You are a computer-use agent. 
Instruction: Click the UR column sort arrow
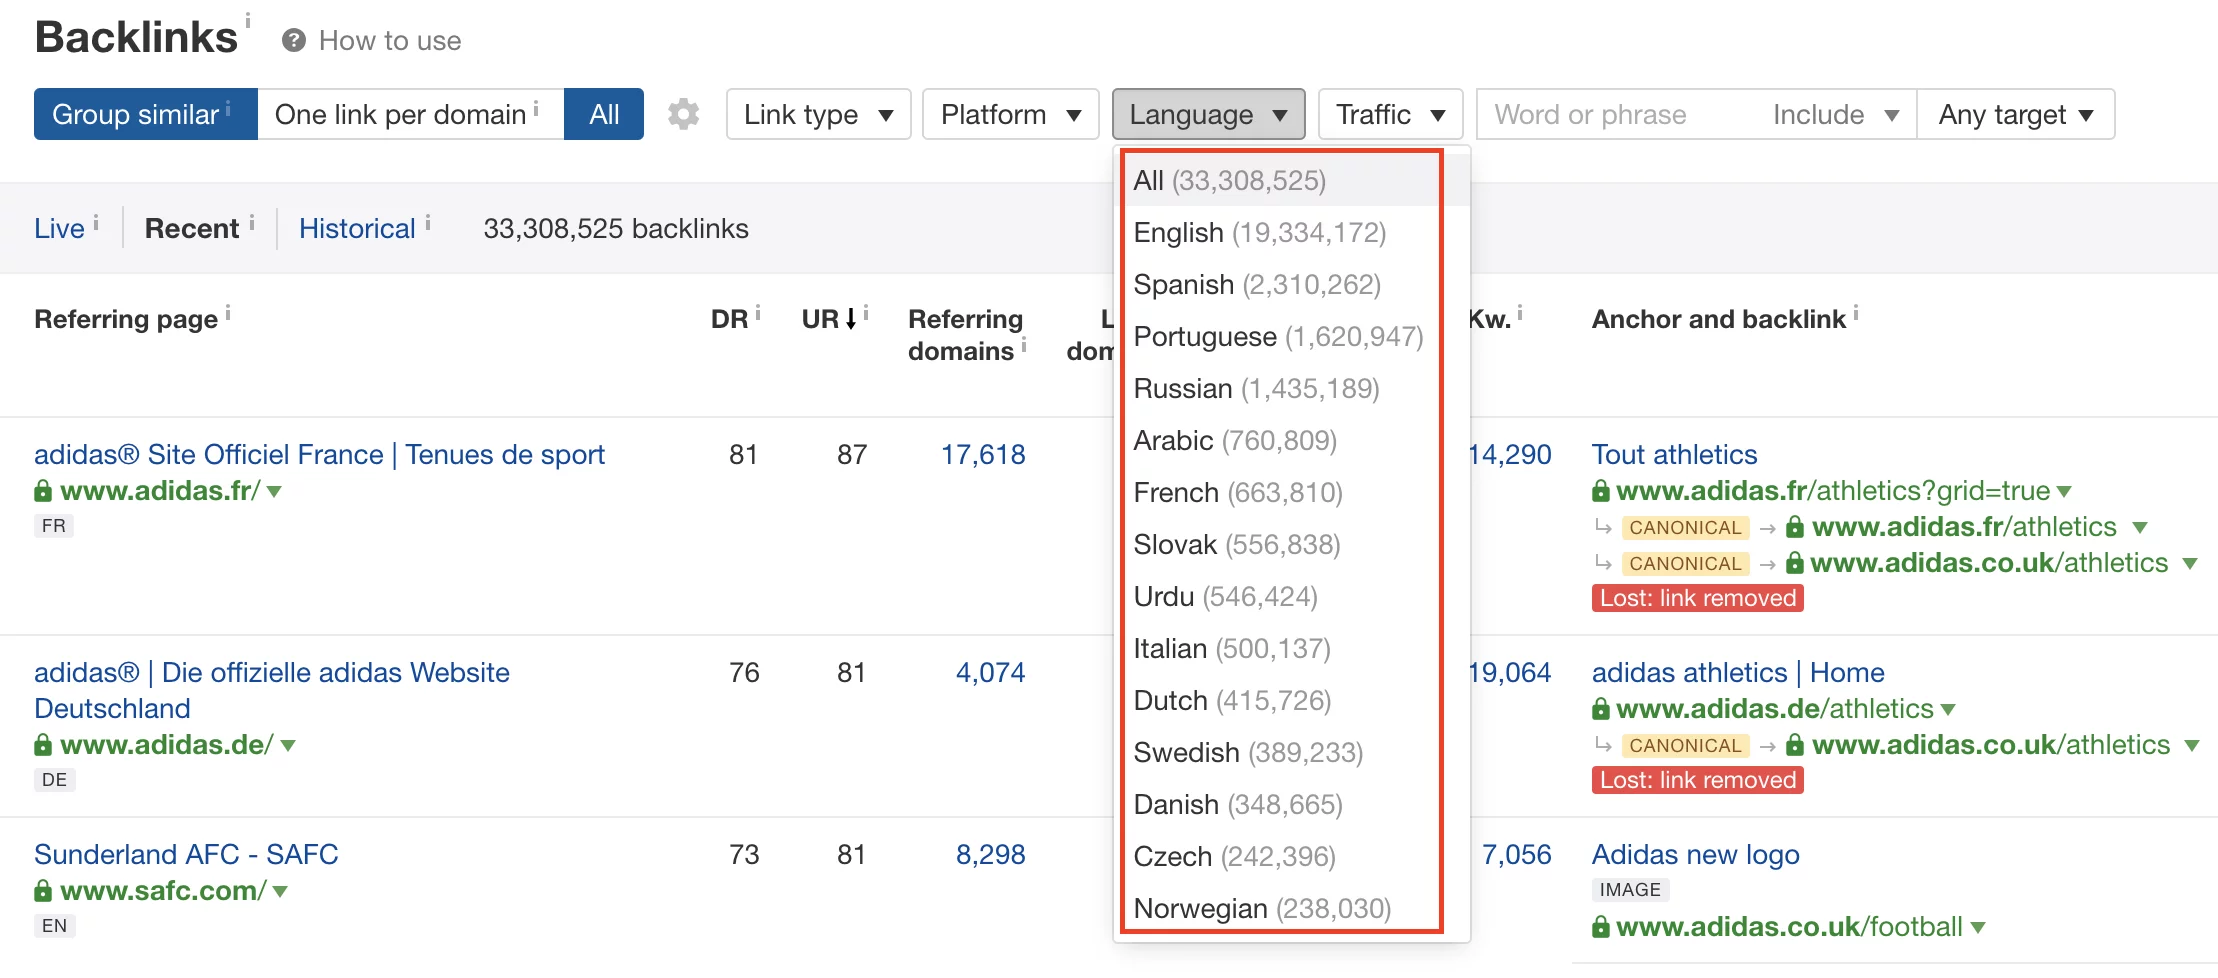pos(849,318)
